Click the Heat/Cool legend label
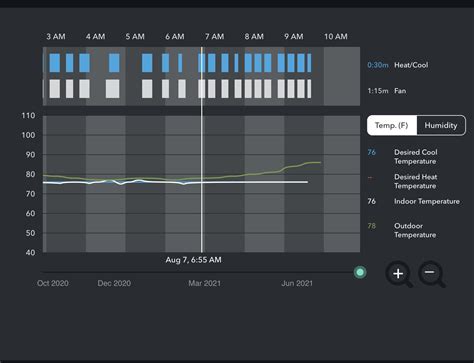Viewport: 474px width, 363px height. [x=411, y=65]
